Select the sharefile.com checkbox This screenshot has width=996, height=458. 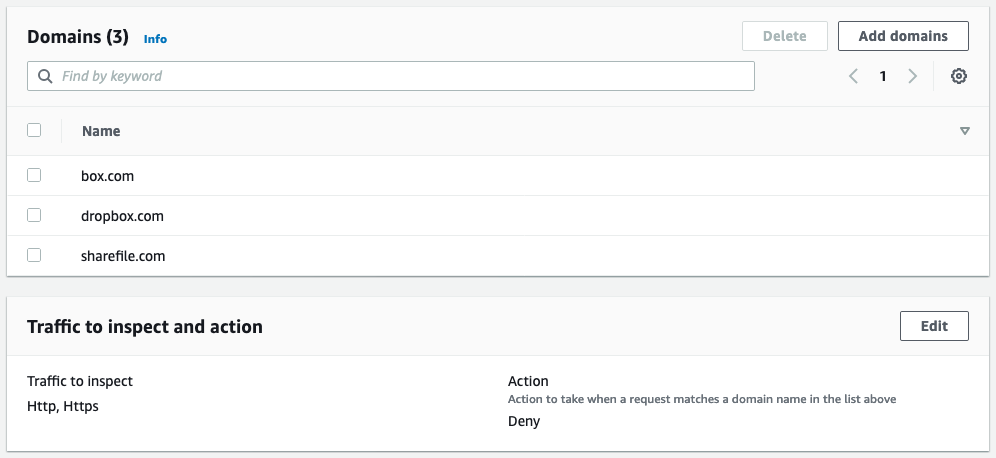click(x=34, y=255)
